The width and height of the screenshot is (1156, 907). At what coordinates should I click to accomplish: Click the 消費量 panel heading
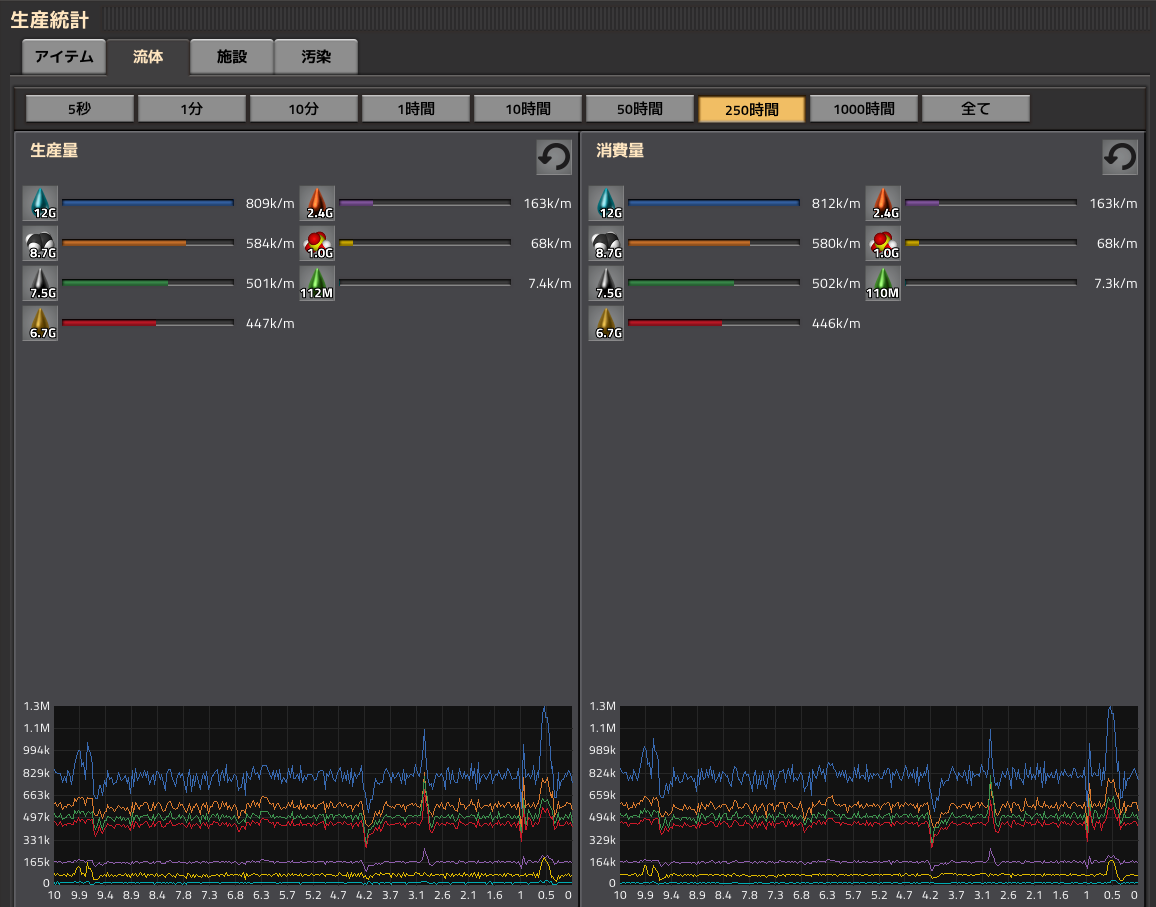coord(620,150)
